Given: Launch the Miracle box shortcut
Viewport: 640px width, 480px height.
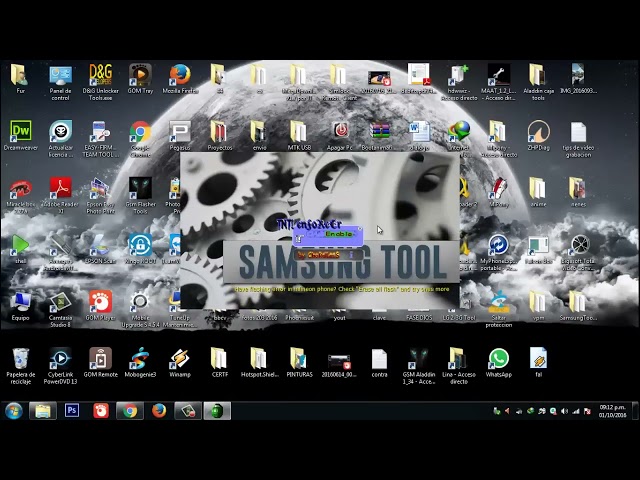Looking at the screenshot, I should 21,195.
